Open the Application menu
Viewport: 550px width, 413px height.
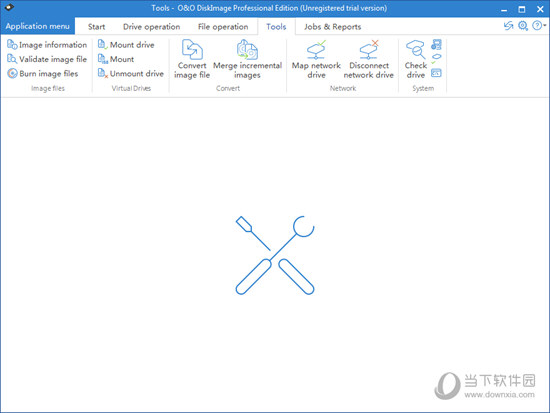point(38,26)
